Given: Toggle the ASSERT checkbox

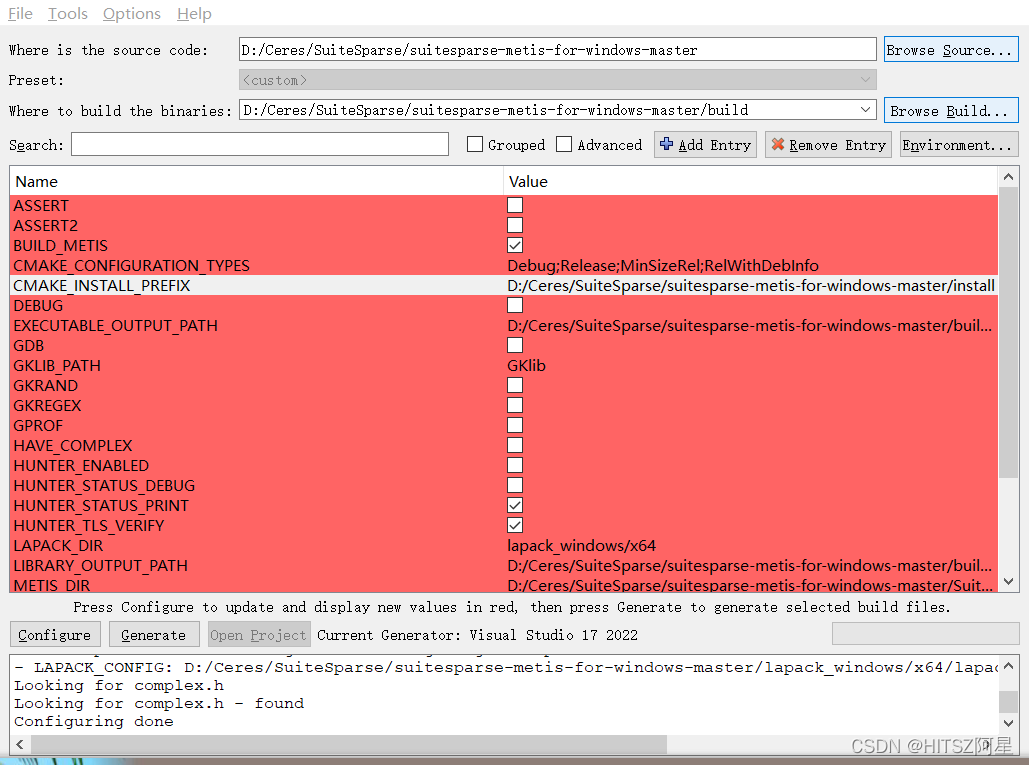Looking at the screenshot, I should (x=515, y=205).
